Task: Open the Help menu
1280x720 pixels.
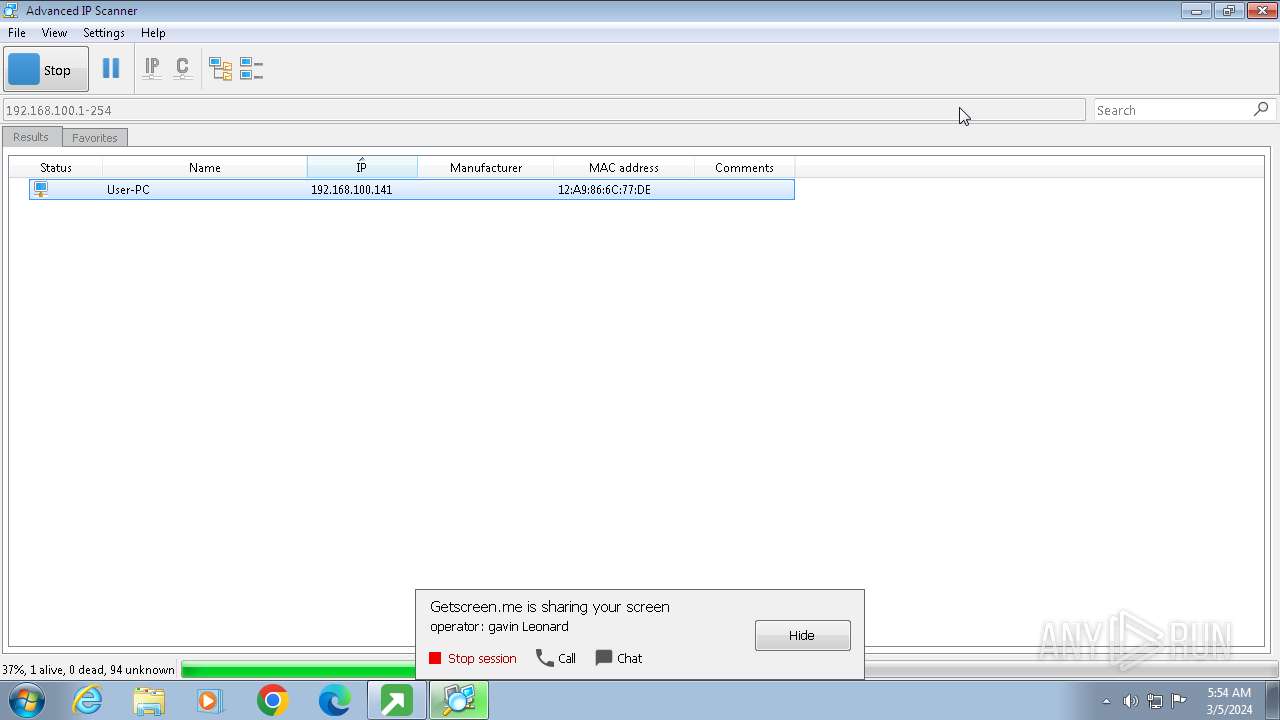Action: click(x=153, y=33)
